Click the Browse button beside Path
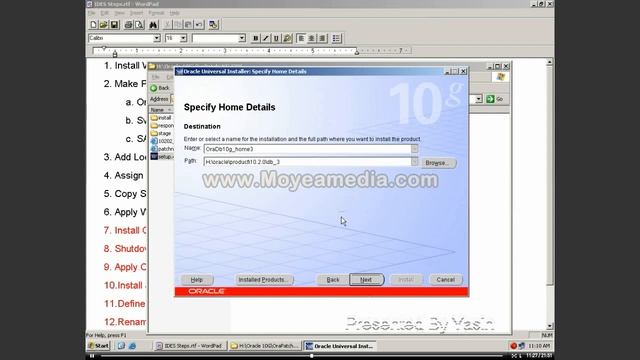The image size is (640, 360). (438, 163)
